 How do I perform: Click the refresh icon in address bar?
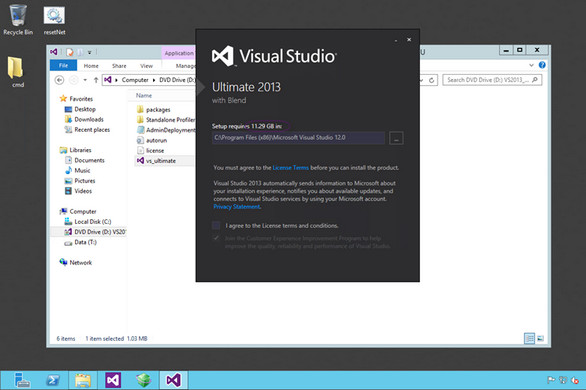pyautogui.click(x=431, y=80)
